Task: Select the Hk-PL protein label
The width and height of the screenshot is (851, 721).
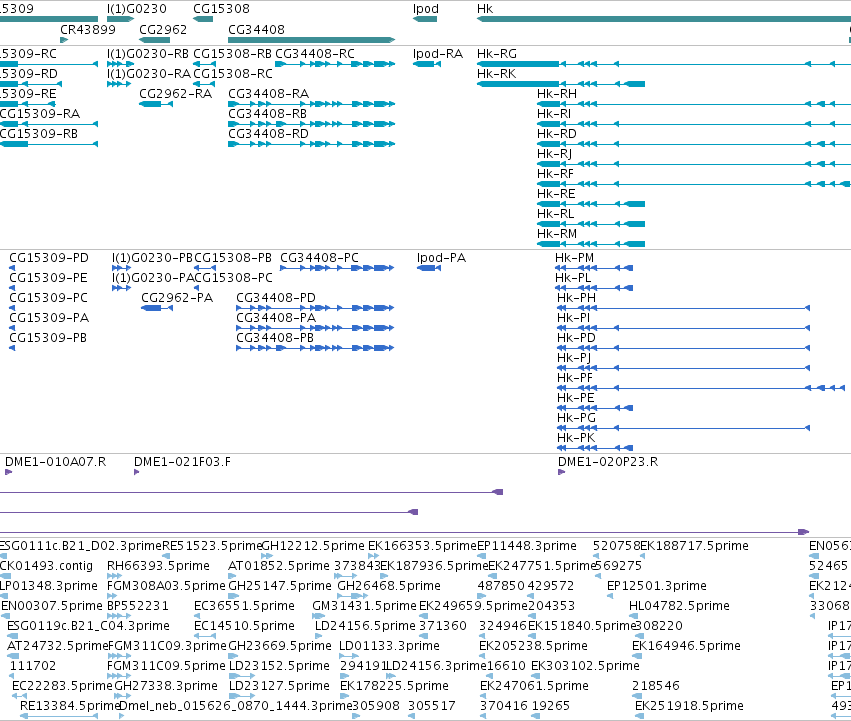Action: 573,278
